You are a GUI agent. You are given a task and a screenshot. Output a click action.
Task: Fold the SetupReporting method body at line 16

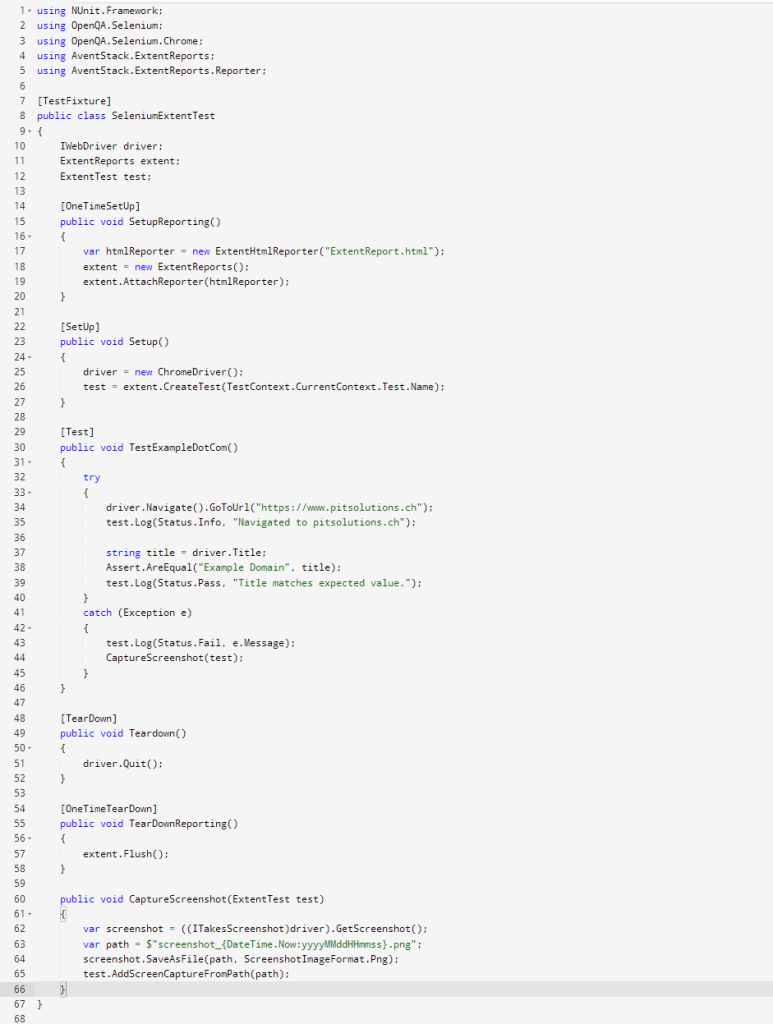28,237
